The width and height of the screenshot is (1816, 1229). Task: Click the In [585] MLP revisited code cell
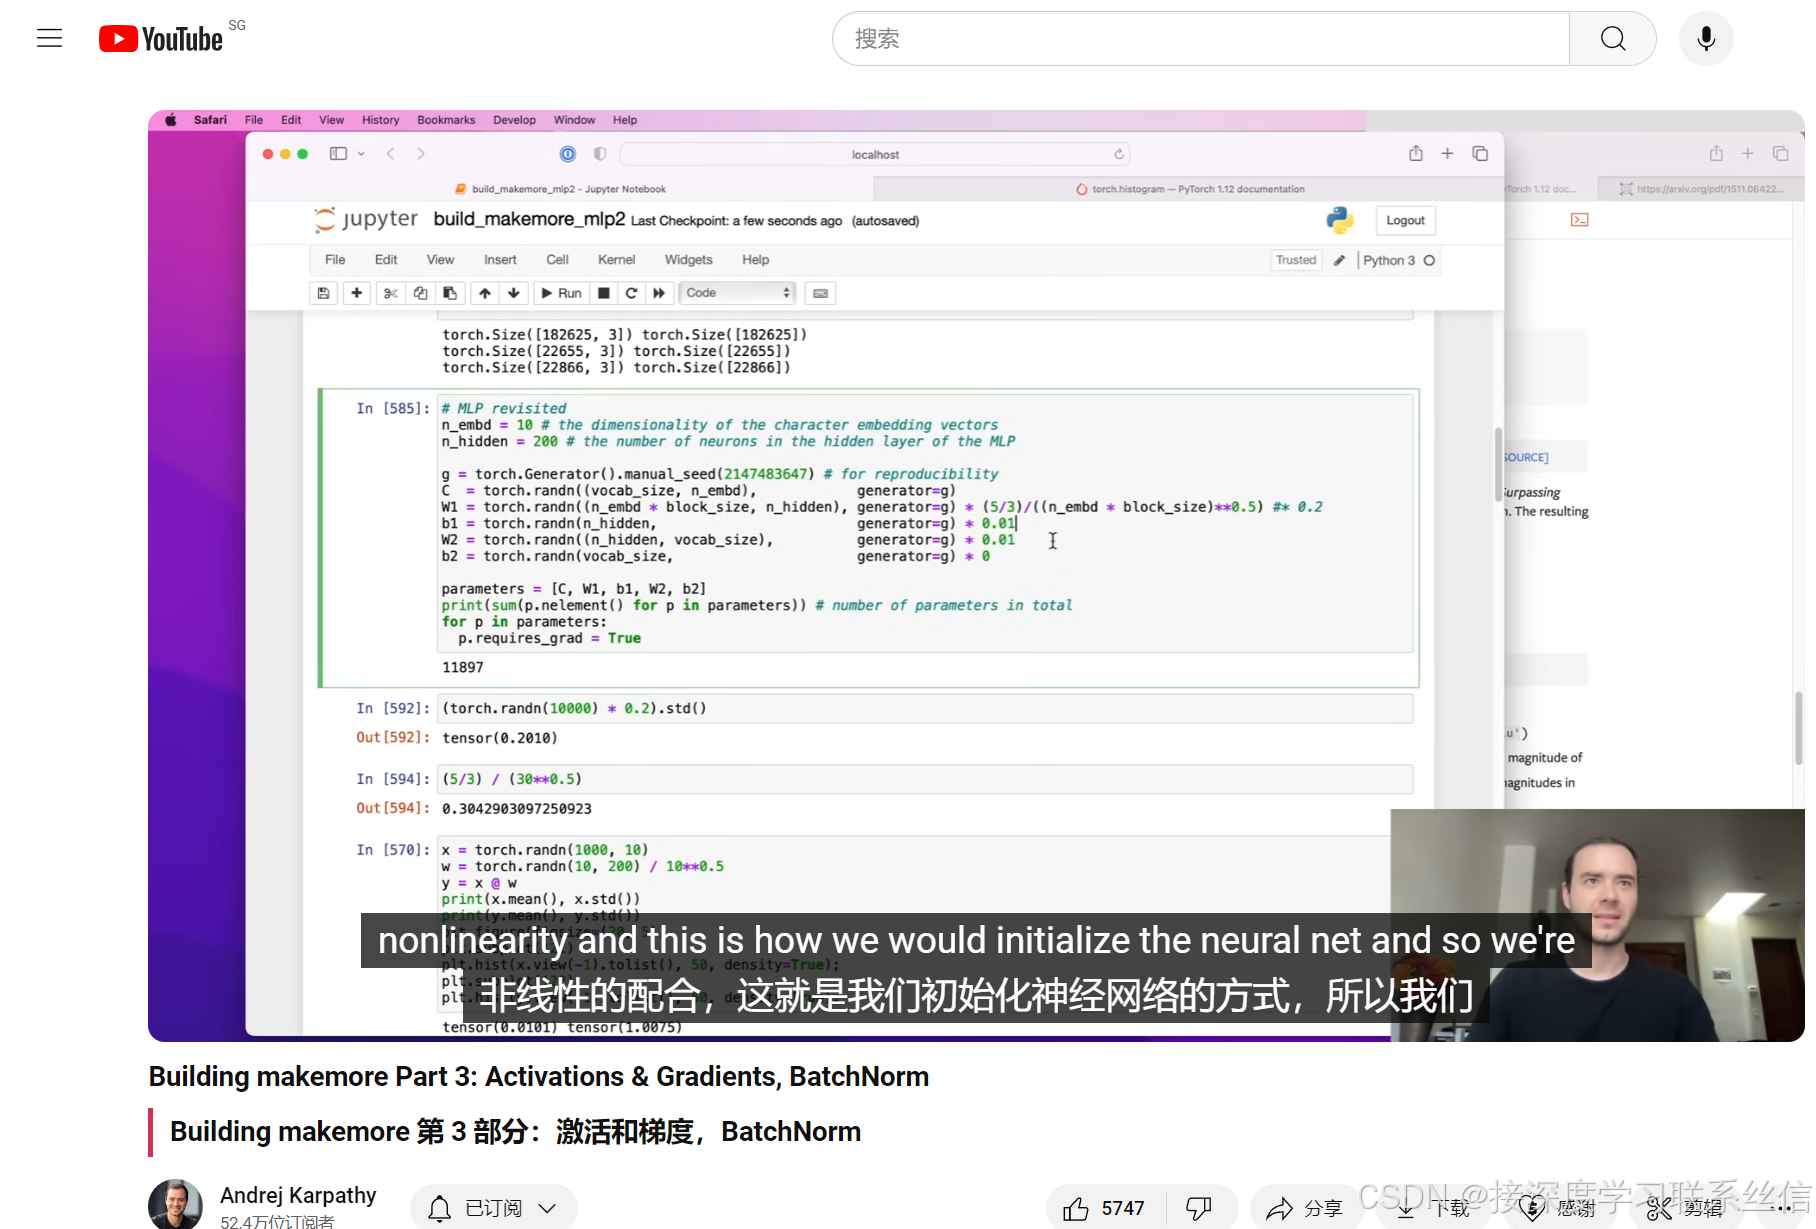point(926,523)
